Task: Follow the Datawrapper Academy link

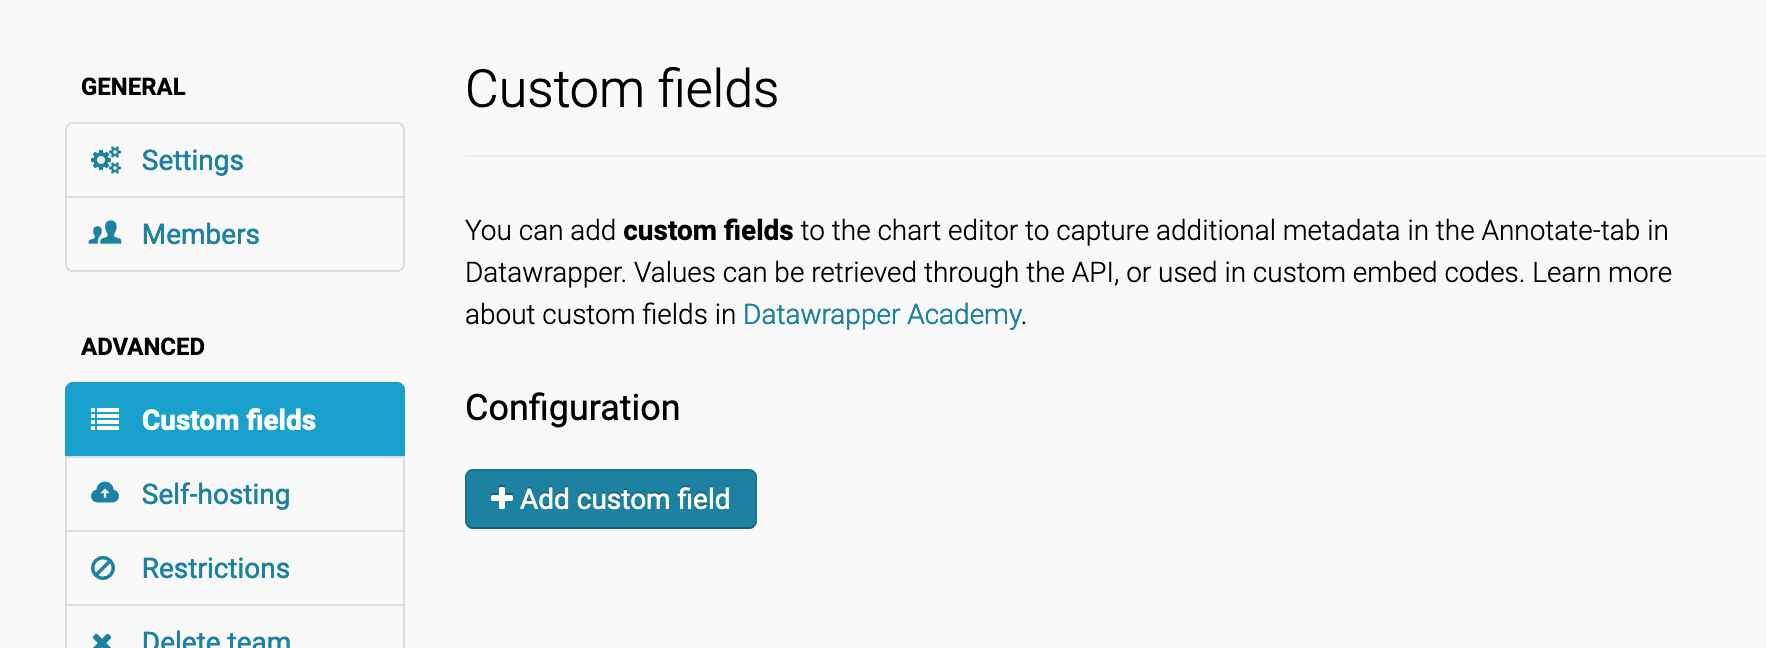Action: [882, 315]
